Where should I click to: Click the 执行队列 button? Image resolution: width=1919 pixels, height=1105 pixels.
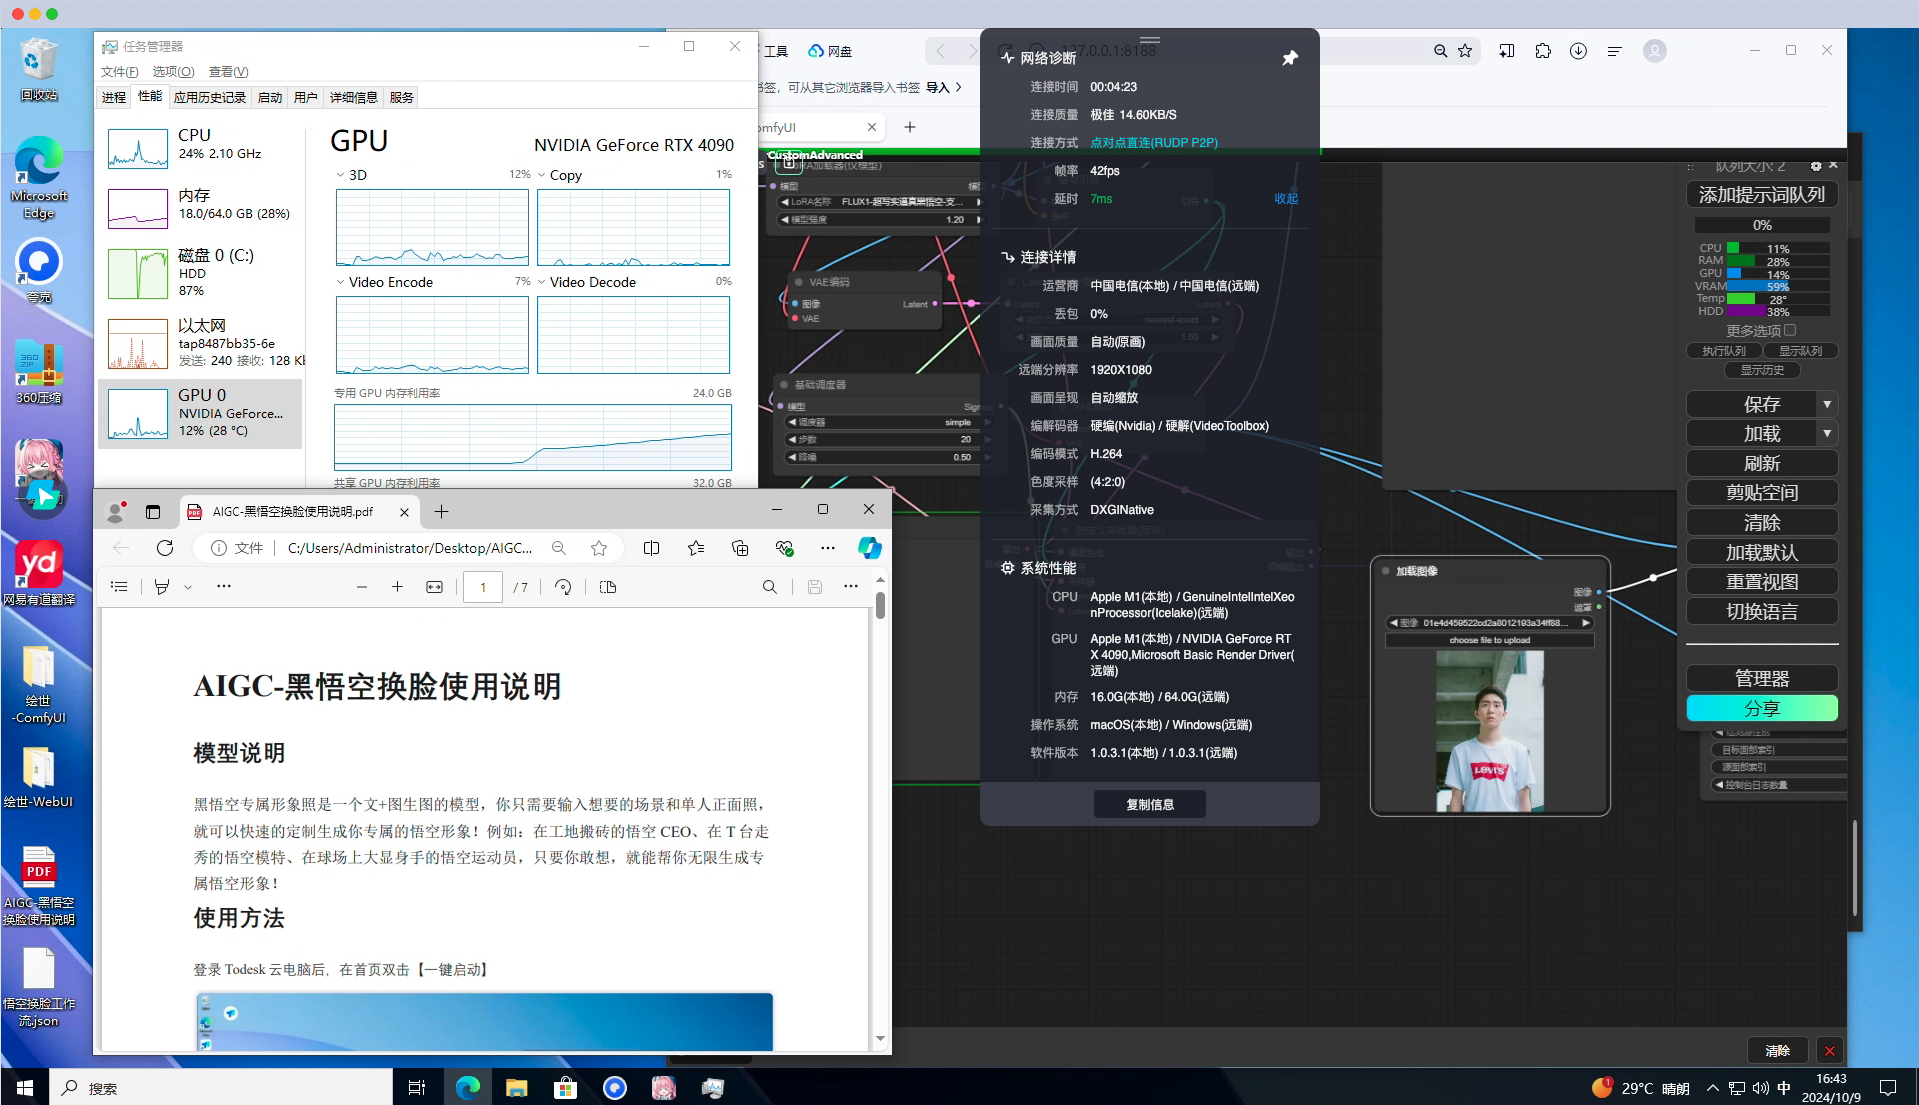coord(1724,351)
